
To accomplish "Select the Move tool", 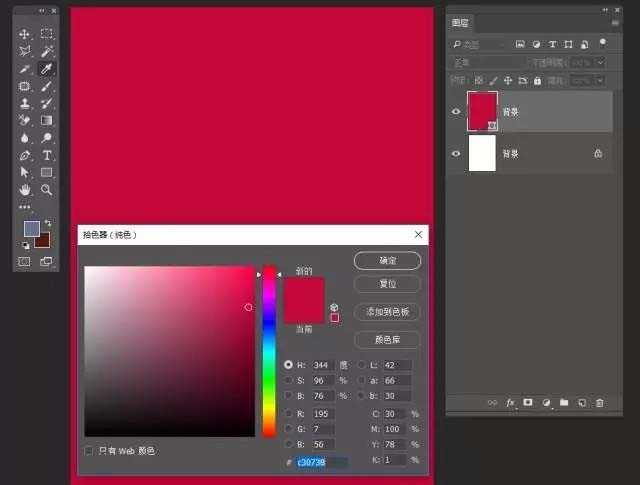I will [x=25, y=34].
